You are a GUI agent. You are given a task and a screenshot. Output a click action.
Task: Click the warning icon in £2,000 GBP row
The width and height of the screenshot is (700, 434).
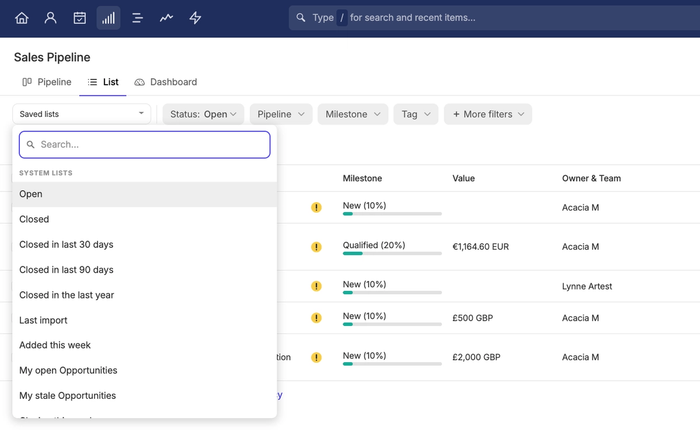coord(316,357)
